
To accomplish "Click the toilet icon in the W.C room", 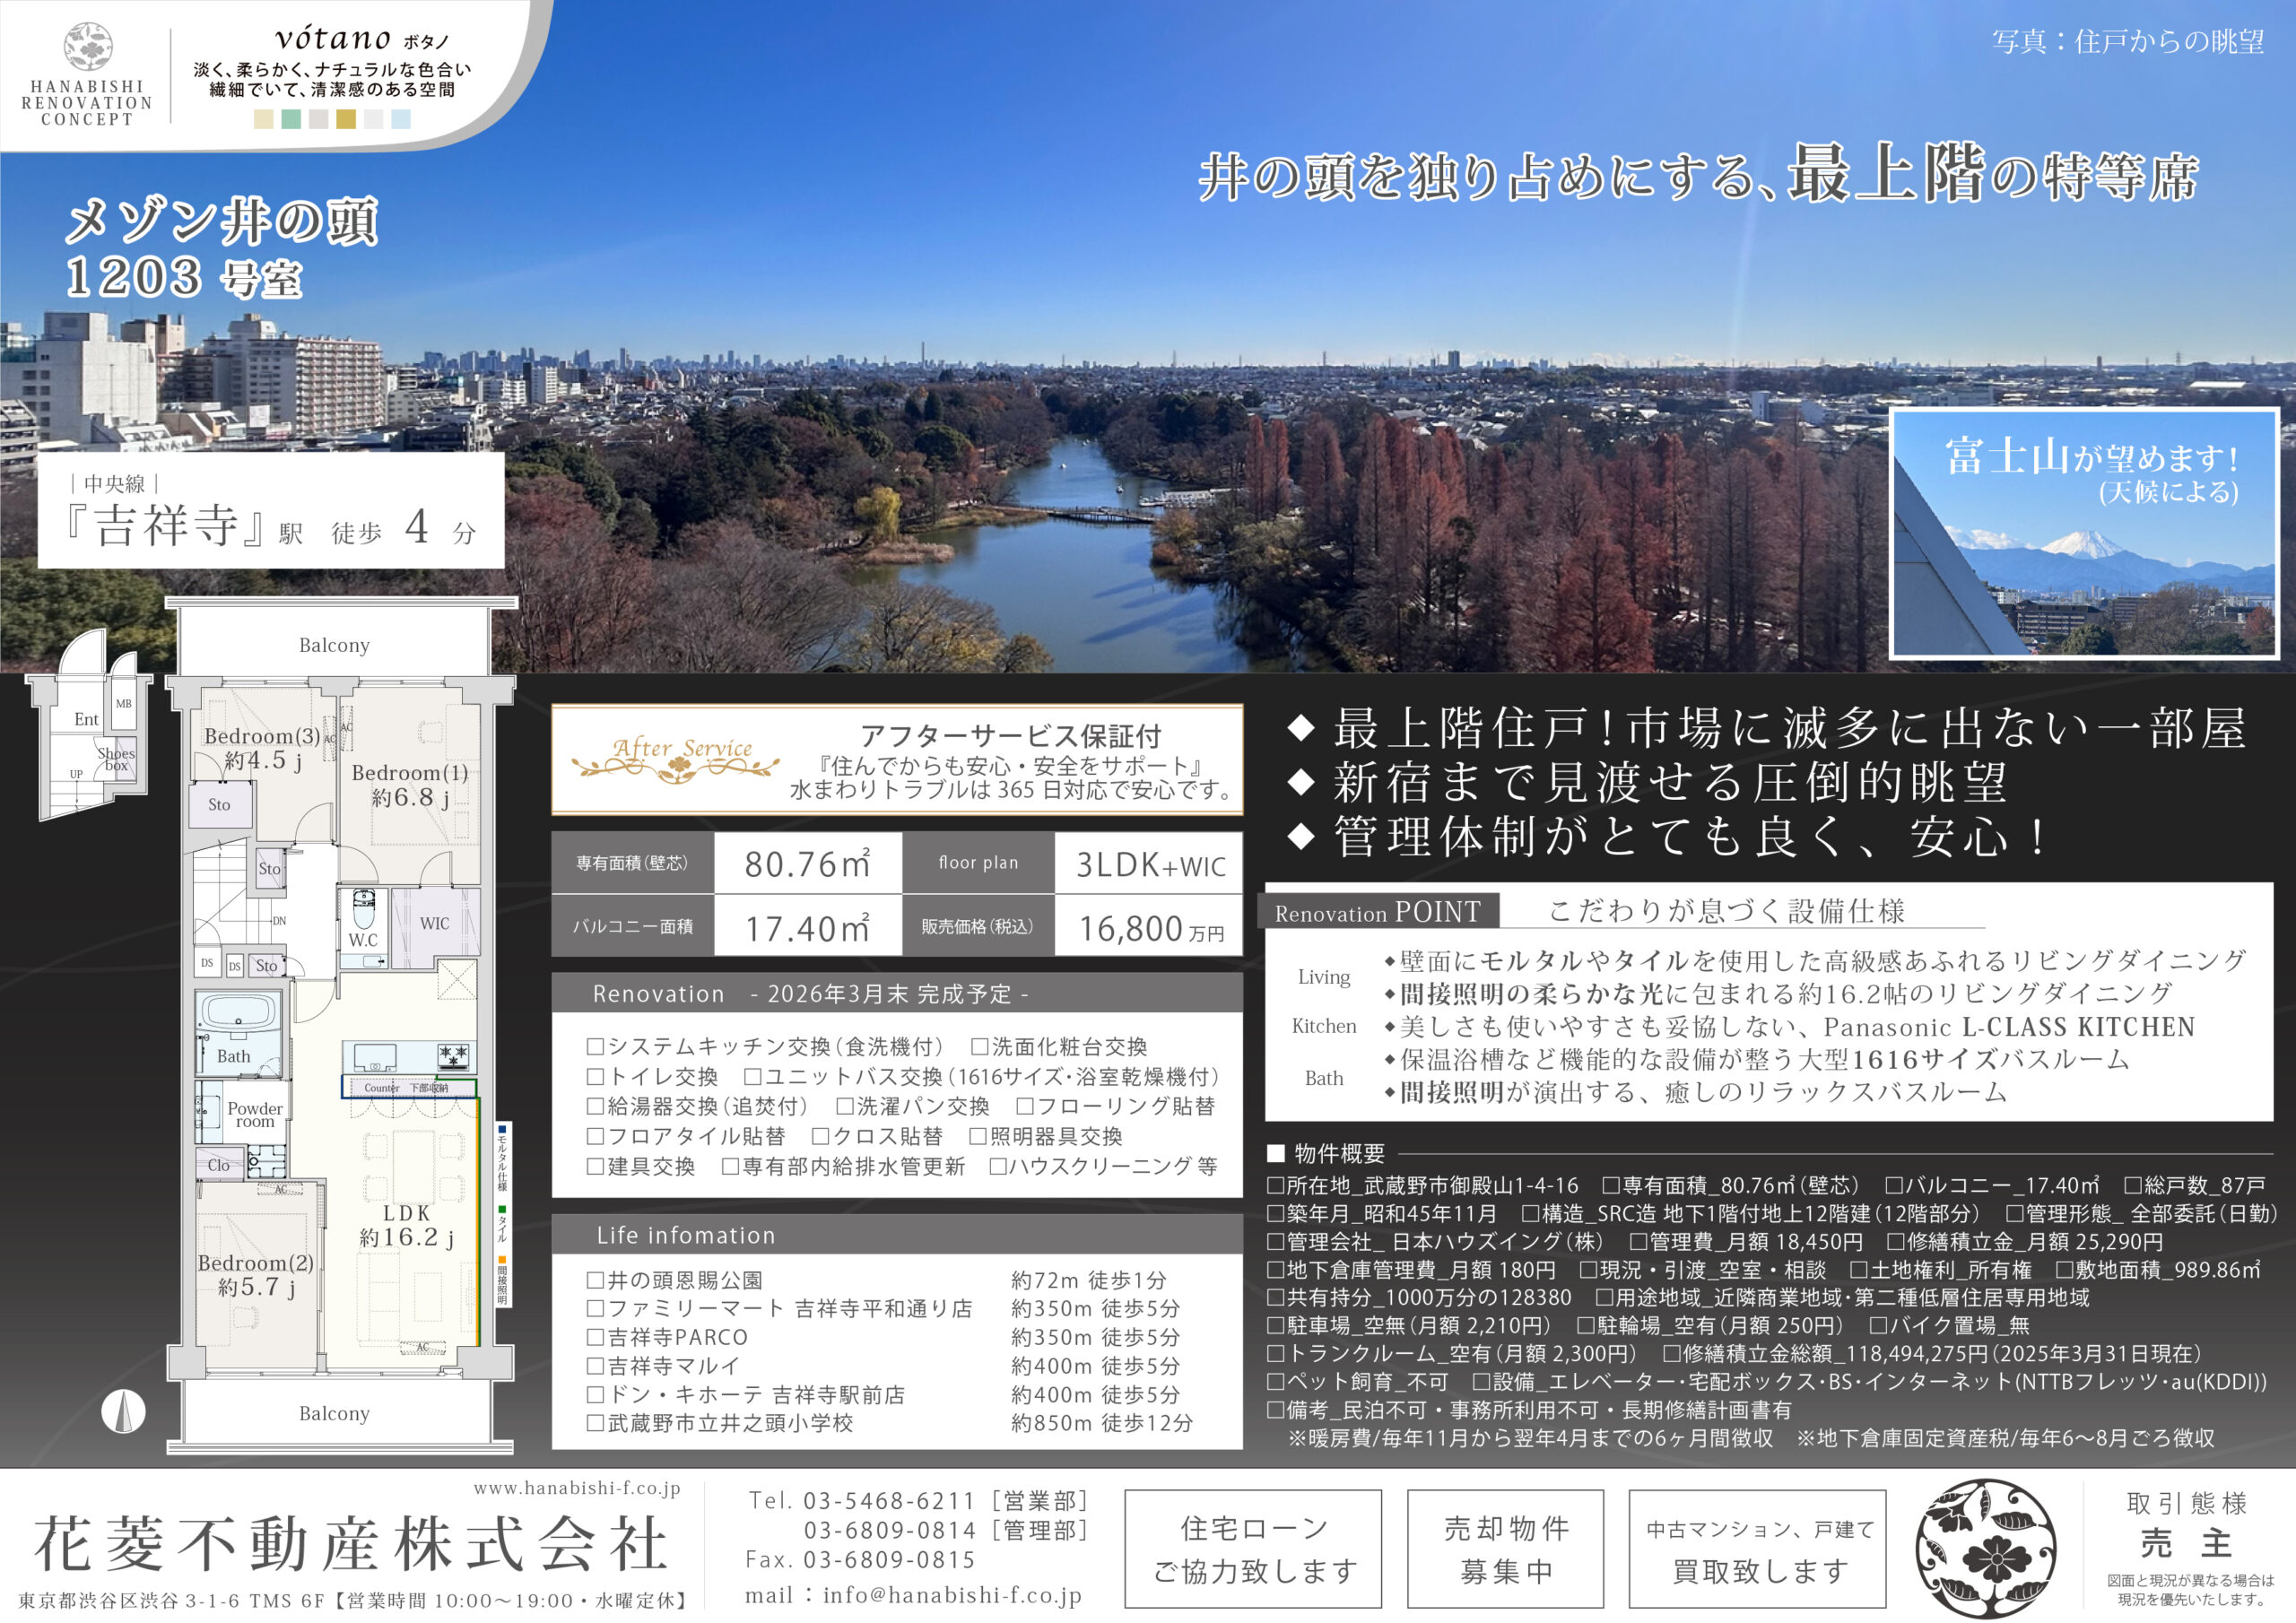I will pos(363,910).
